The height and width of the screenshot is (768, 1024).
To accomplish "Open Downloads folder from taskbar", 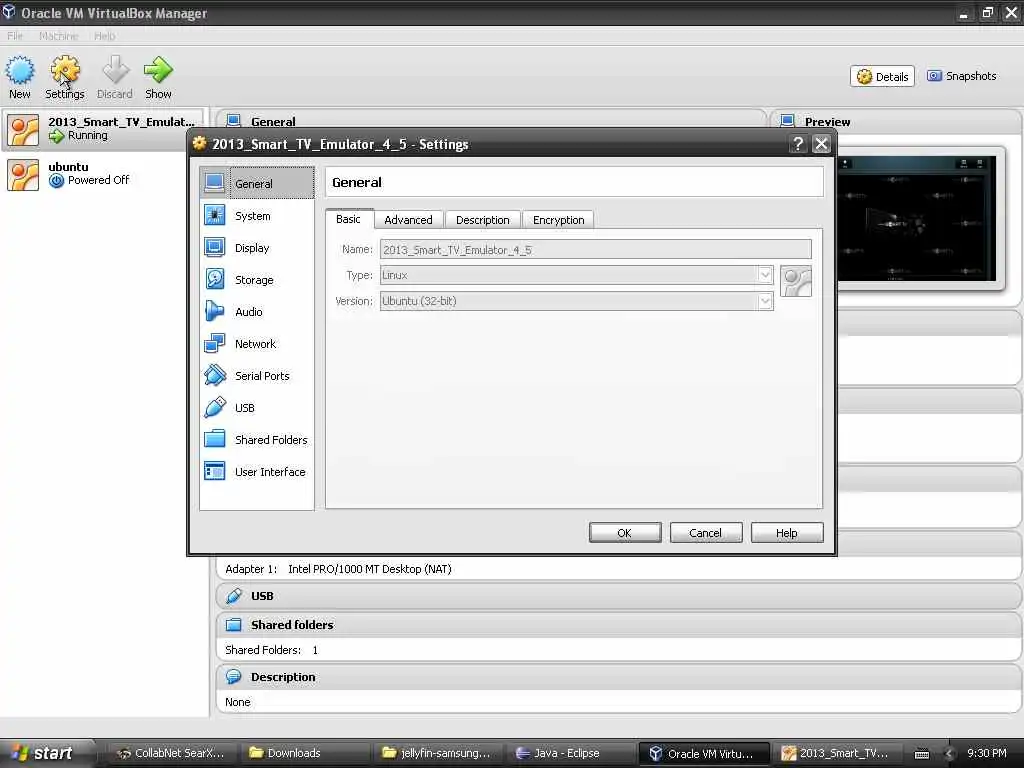I will (x=304, y=753).
